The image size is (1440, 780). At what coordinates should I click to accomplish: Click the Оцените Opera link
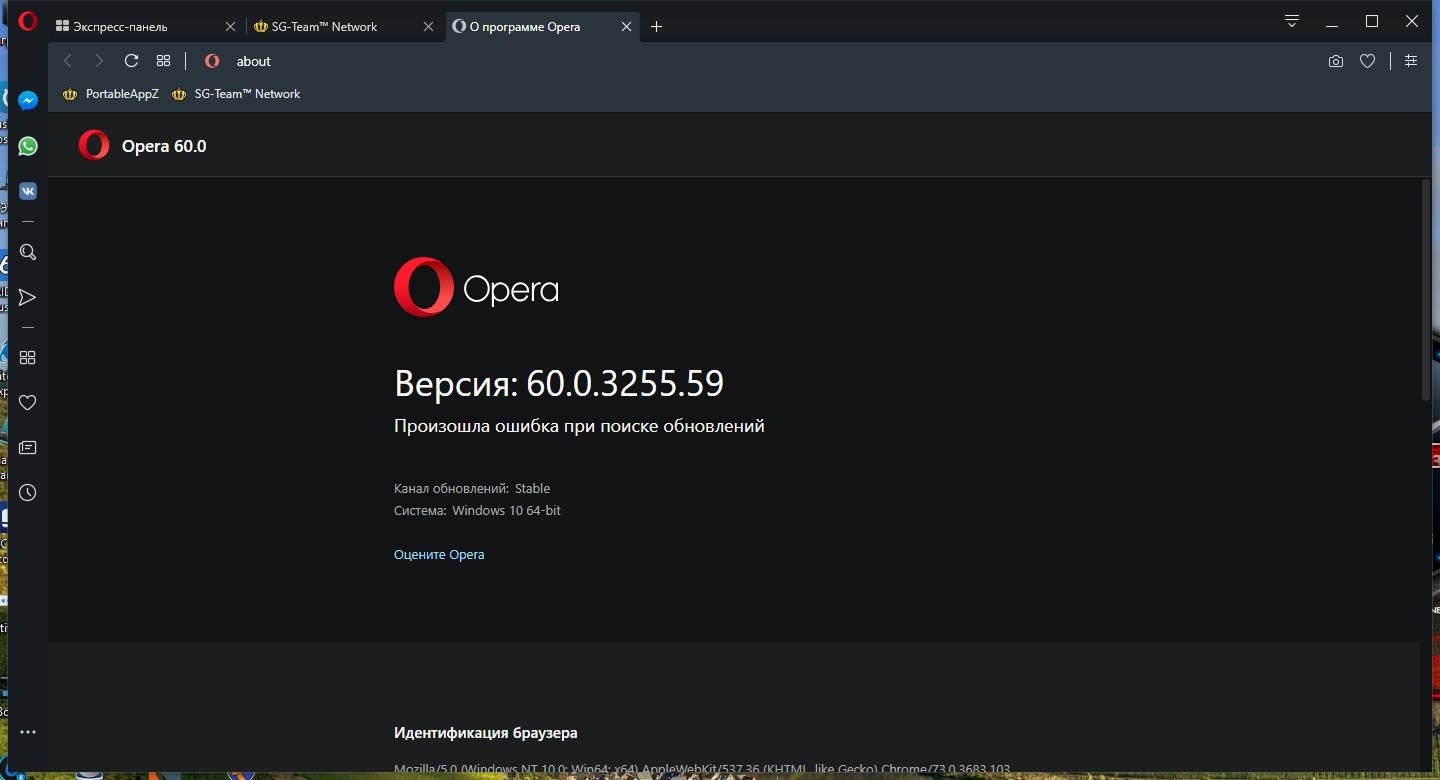(x=439, y=554)
